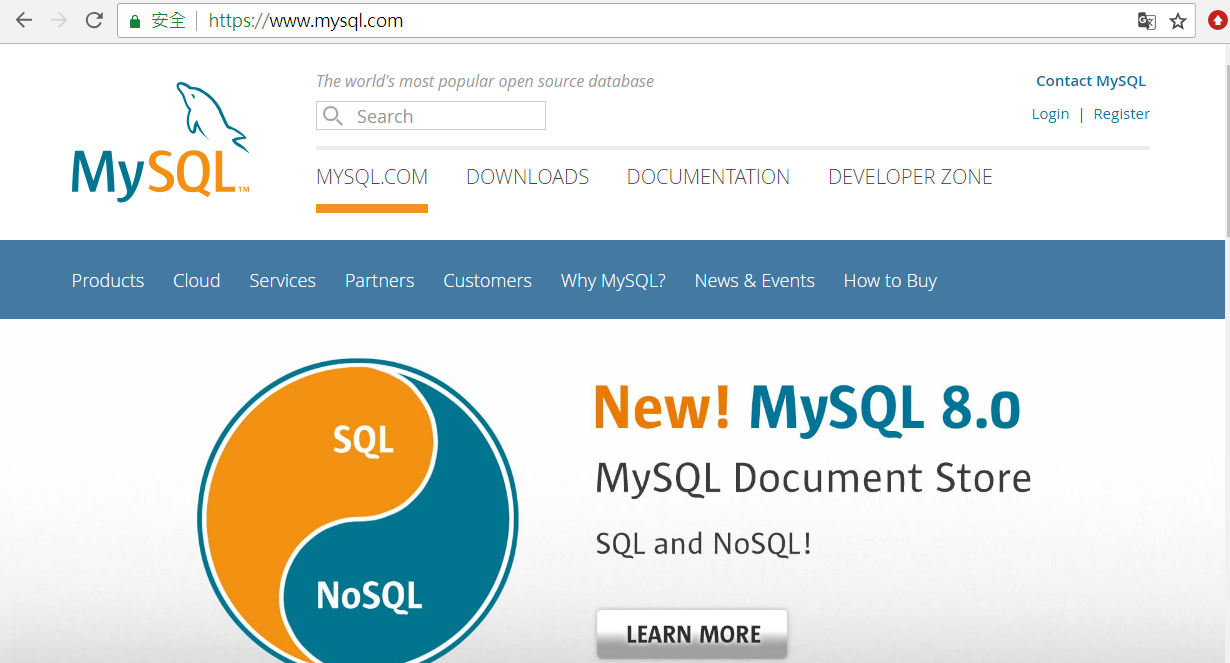Click the green secure padlock icon
The image size is (1230, 663).
pyautogui.click(x=135, y=21)
